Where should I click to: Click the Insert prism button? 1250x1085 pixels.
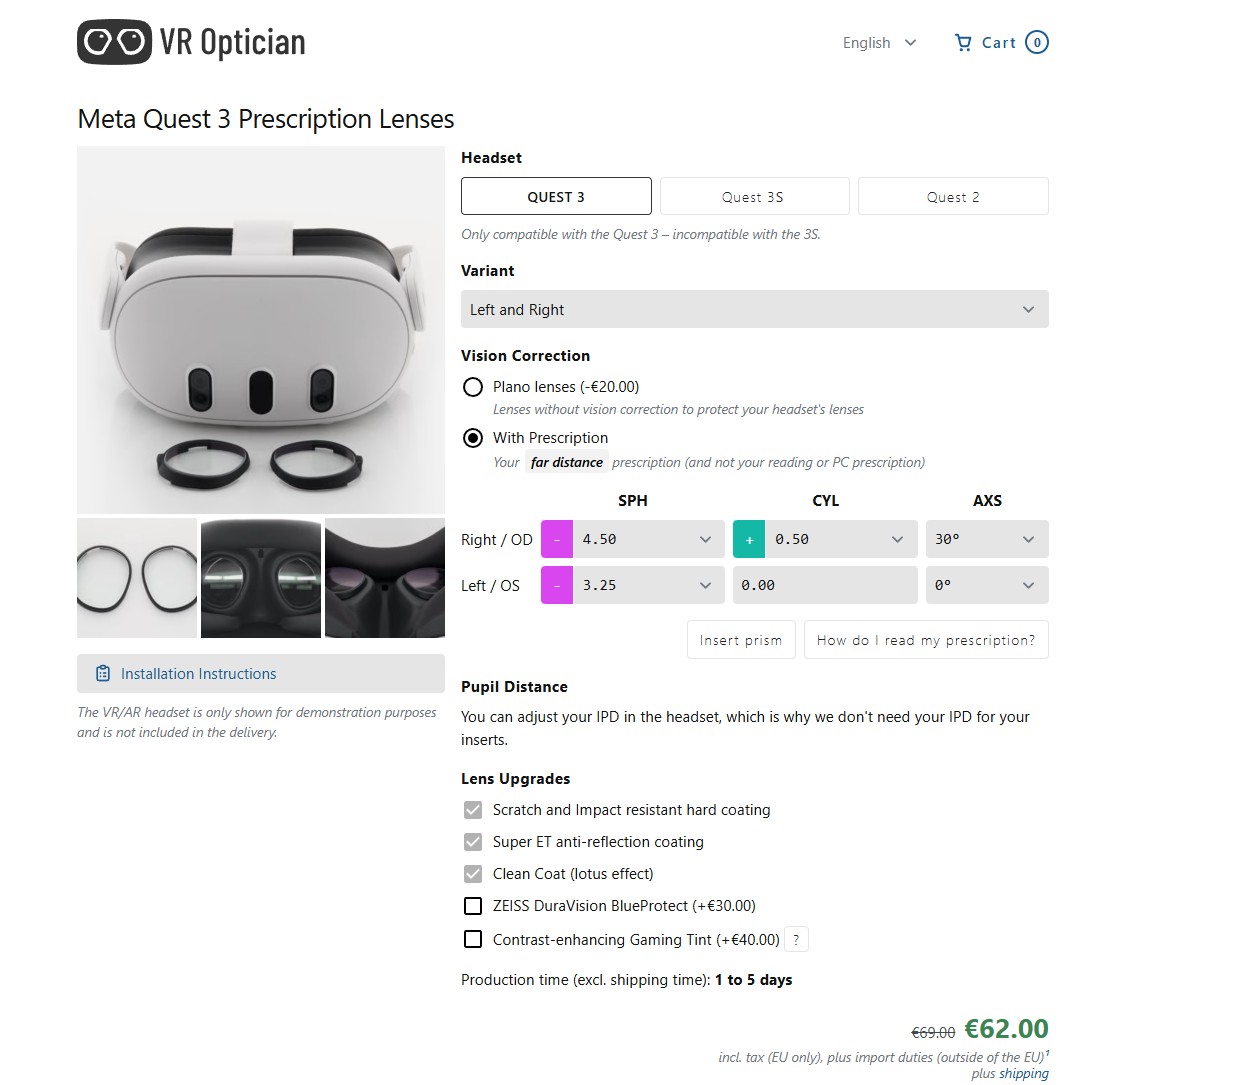coord(740,640)
